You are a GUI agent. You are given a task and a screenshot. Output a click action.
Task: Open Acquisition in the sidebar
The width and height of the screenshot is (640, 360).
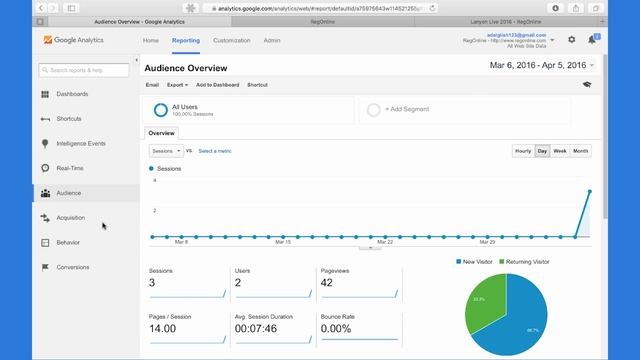[71, 218]
